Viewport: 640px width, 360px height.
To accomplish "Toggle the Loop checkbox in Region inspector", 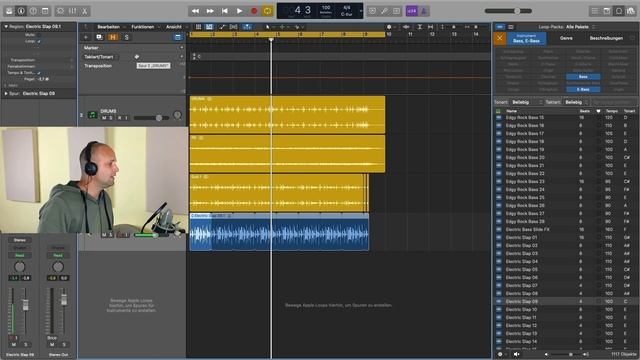I will coord(39,41).
